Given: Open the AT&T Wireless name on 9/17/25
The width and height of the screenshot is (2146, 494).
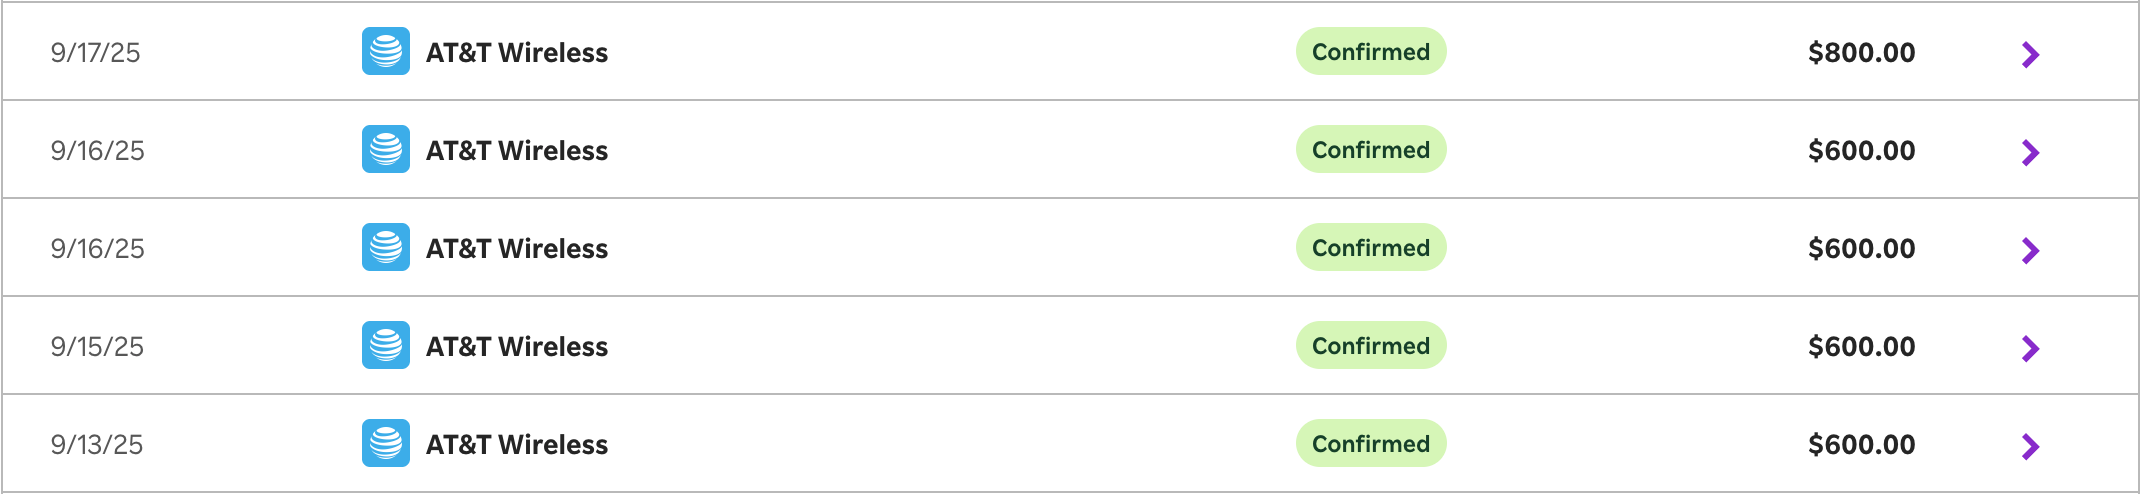Looking at the screenshot, I should (x=516, y=52).
